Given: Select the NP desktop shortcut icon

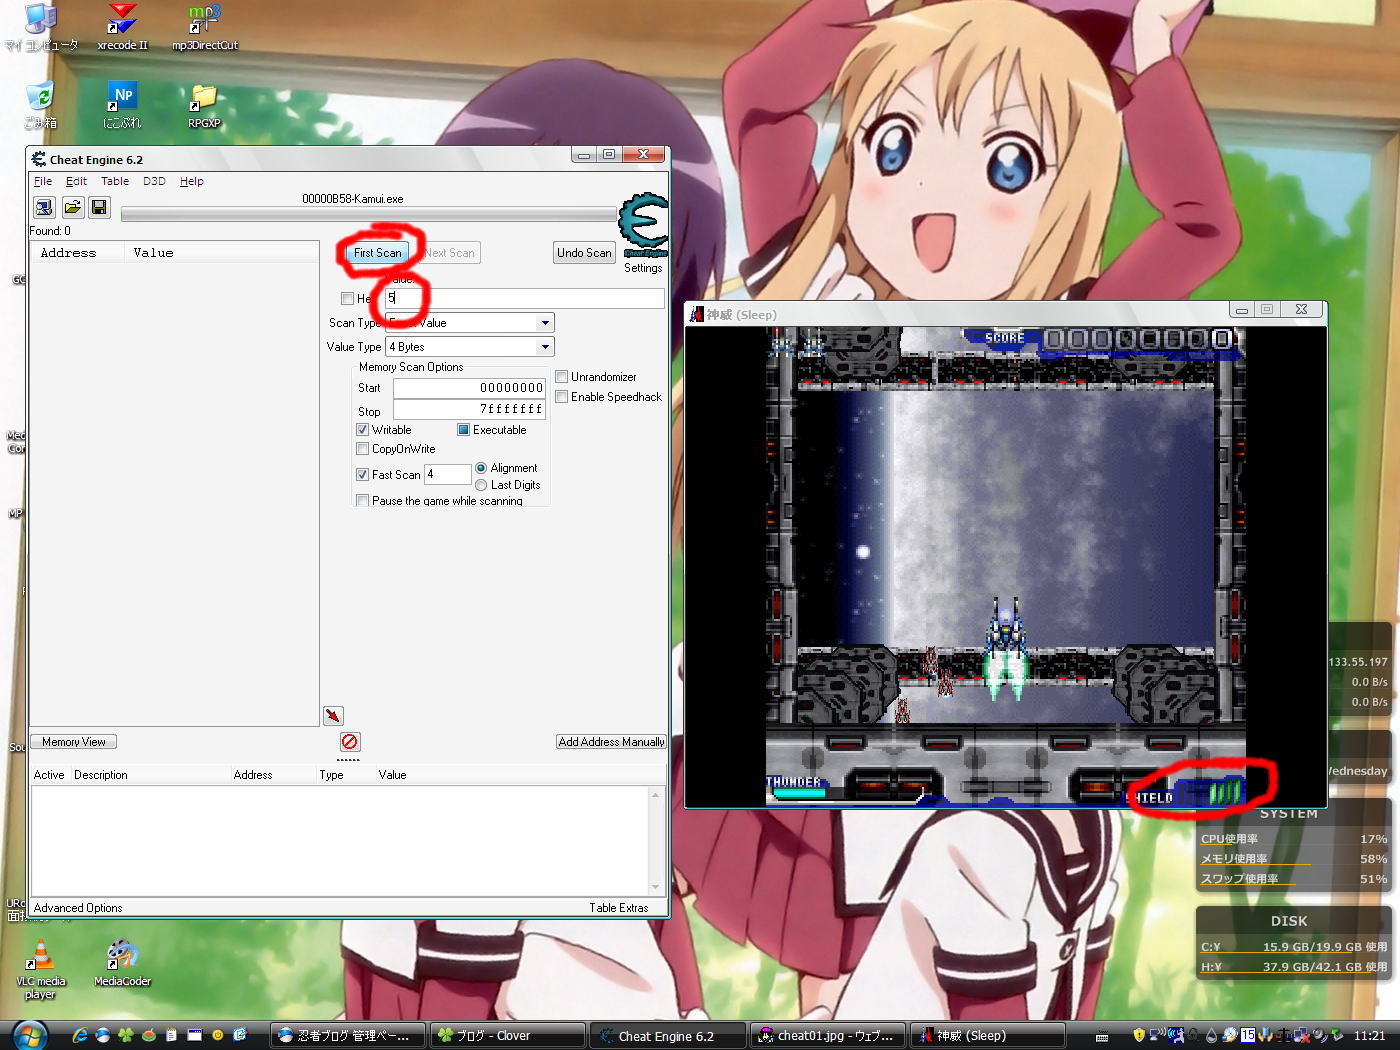Looking at the screenshot, I should (x=122, y=105).
